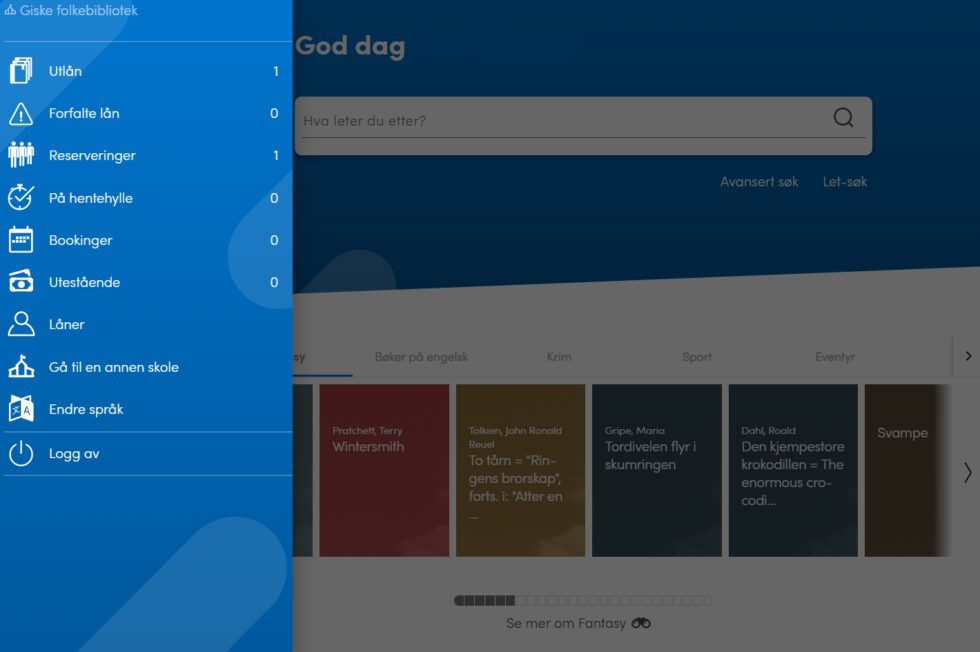Open the Utlån books icon
980x652 pixels.
[21, 71]
